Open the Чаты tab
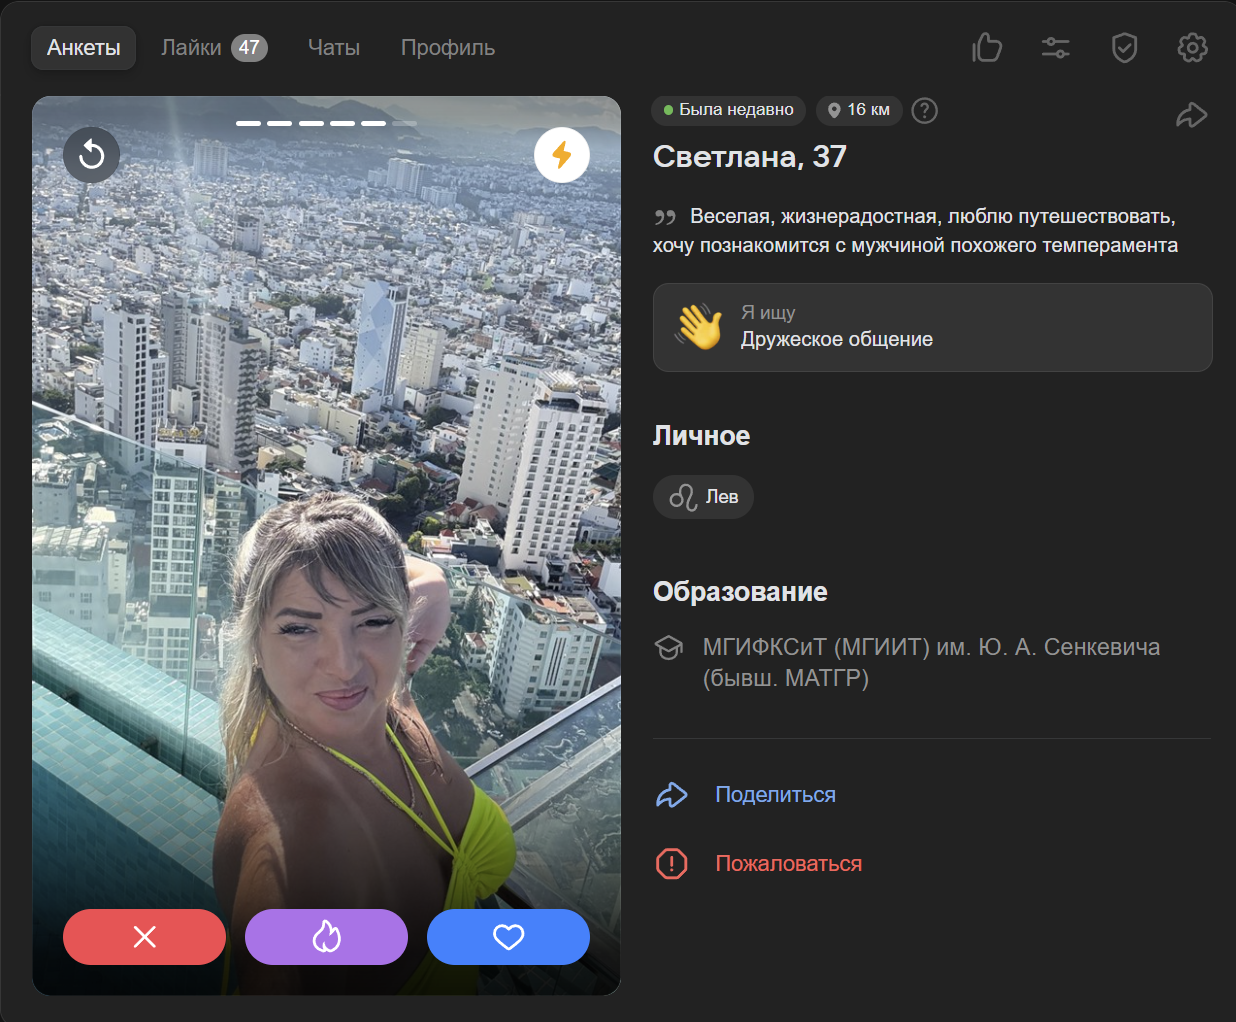The height and width of the screenshot is (1022, 1236). [x=334, y=48]
